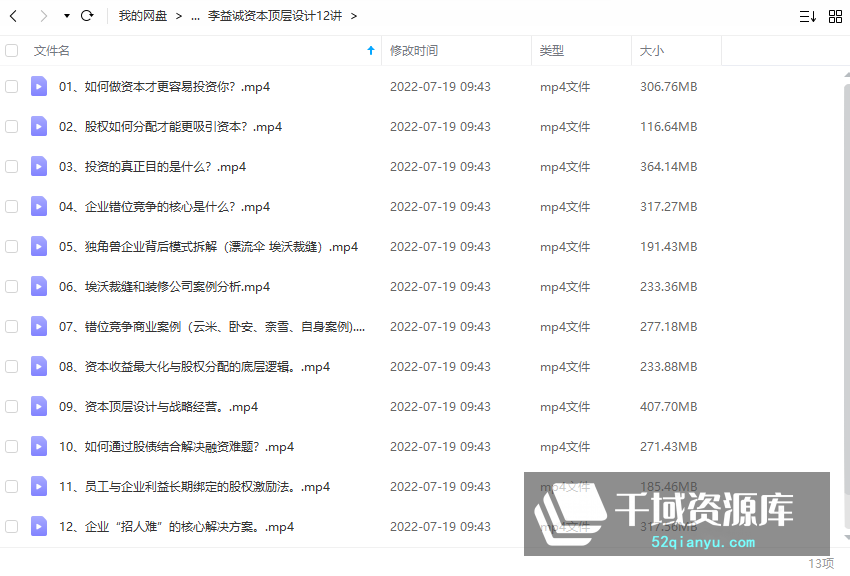Click video icon of 11、员工与企业利益
Image resolution: width=850 pixels, height=576 pixels.
point(38,487)
